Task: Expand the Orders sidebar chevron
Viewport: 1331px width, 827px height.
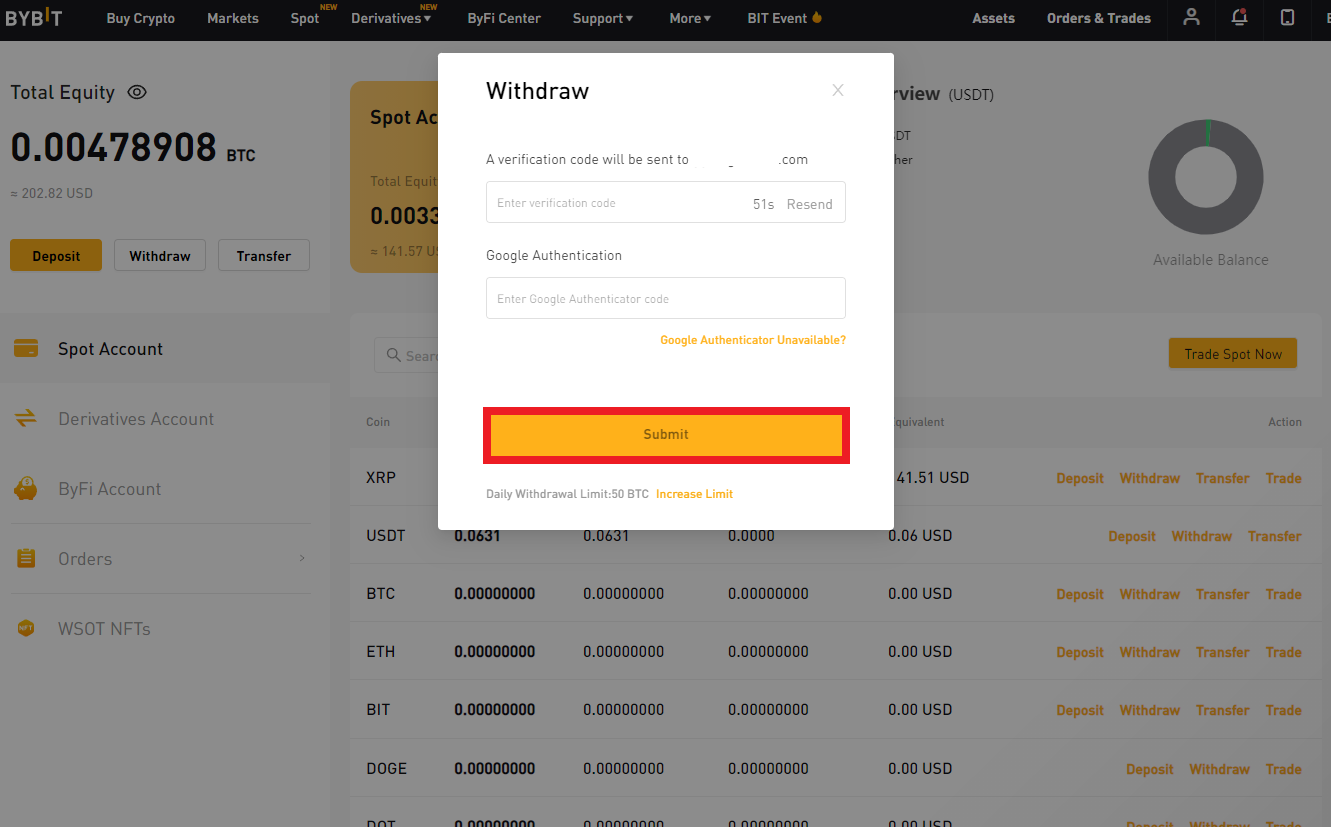Action: point(302,558)
